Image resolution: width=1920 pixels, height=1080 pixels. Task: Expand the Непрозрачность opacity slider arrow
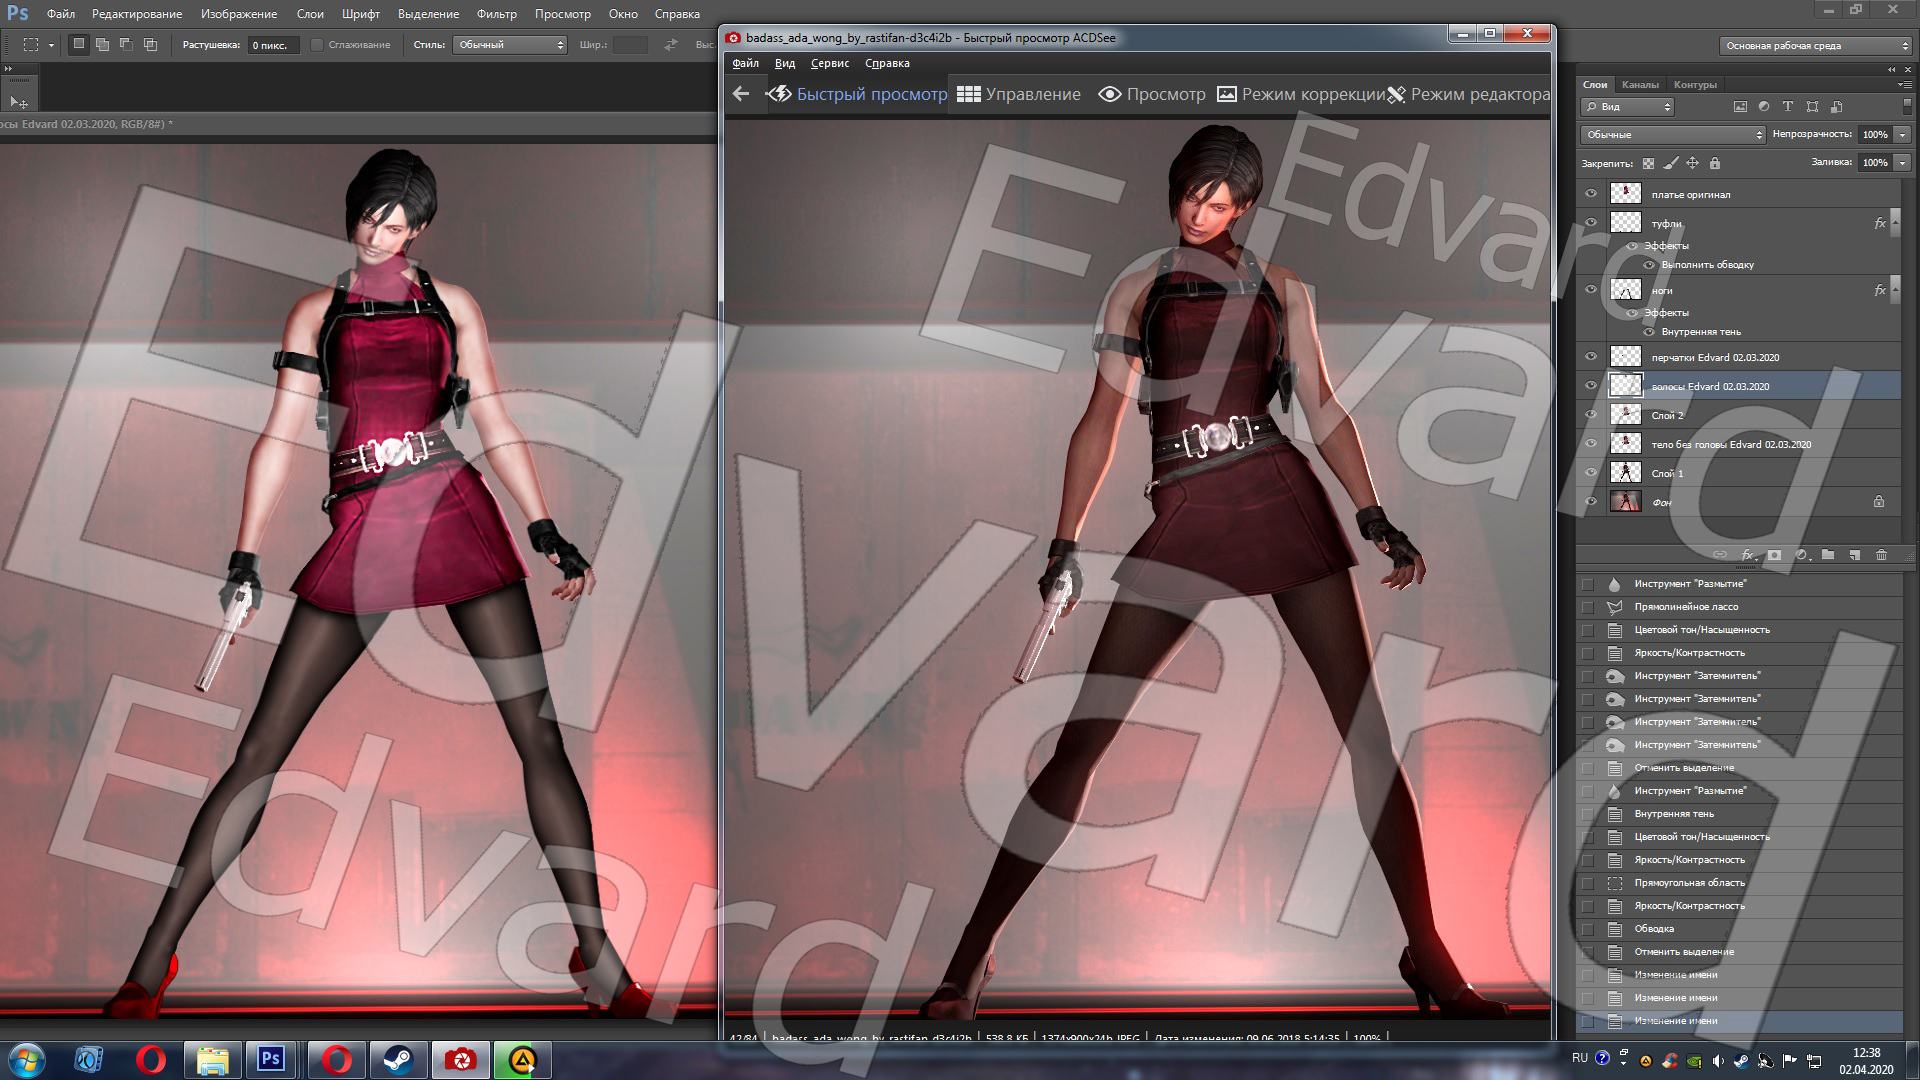[1902, 134]
